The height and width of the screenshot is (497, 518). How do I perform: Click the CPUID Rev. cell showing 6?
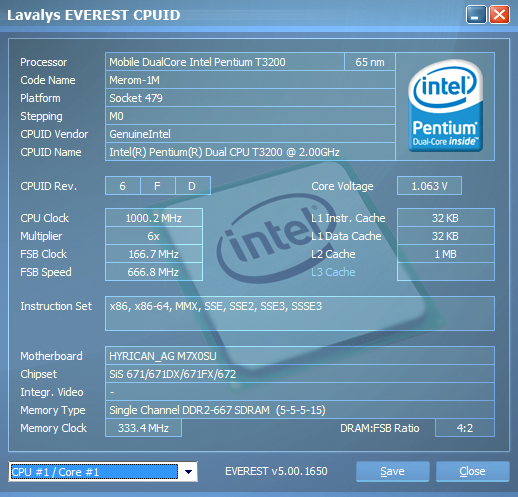pos(123,186)
